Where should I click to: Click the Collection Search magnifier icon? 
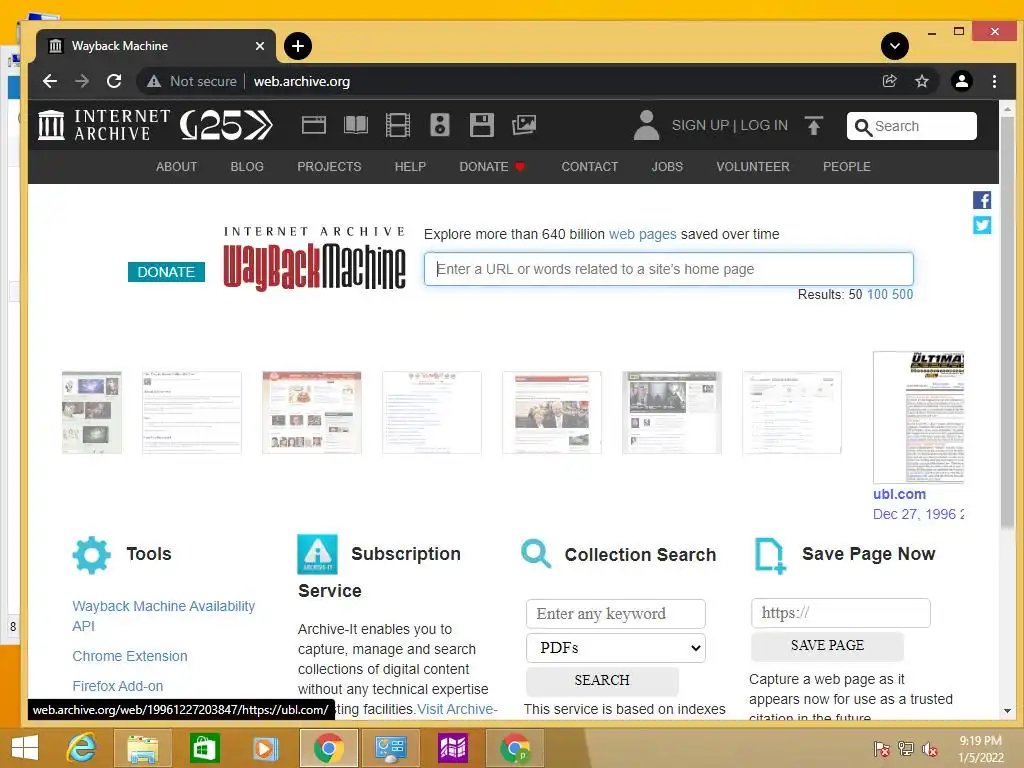pos(536,554)
